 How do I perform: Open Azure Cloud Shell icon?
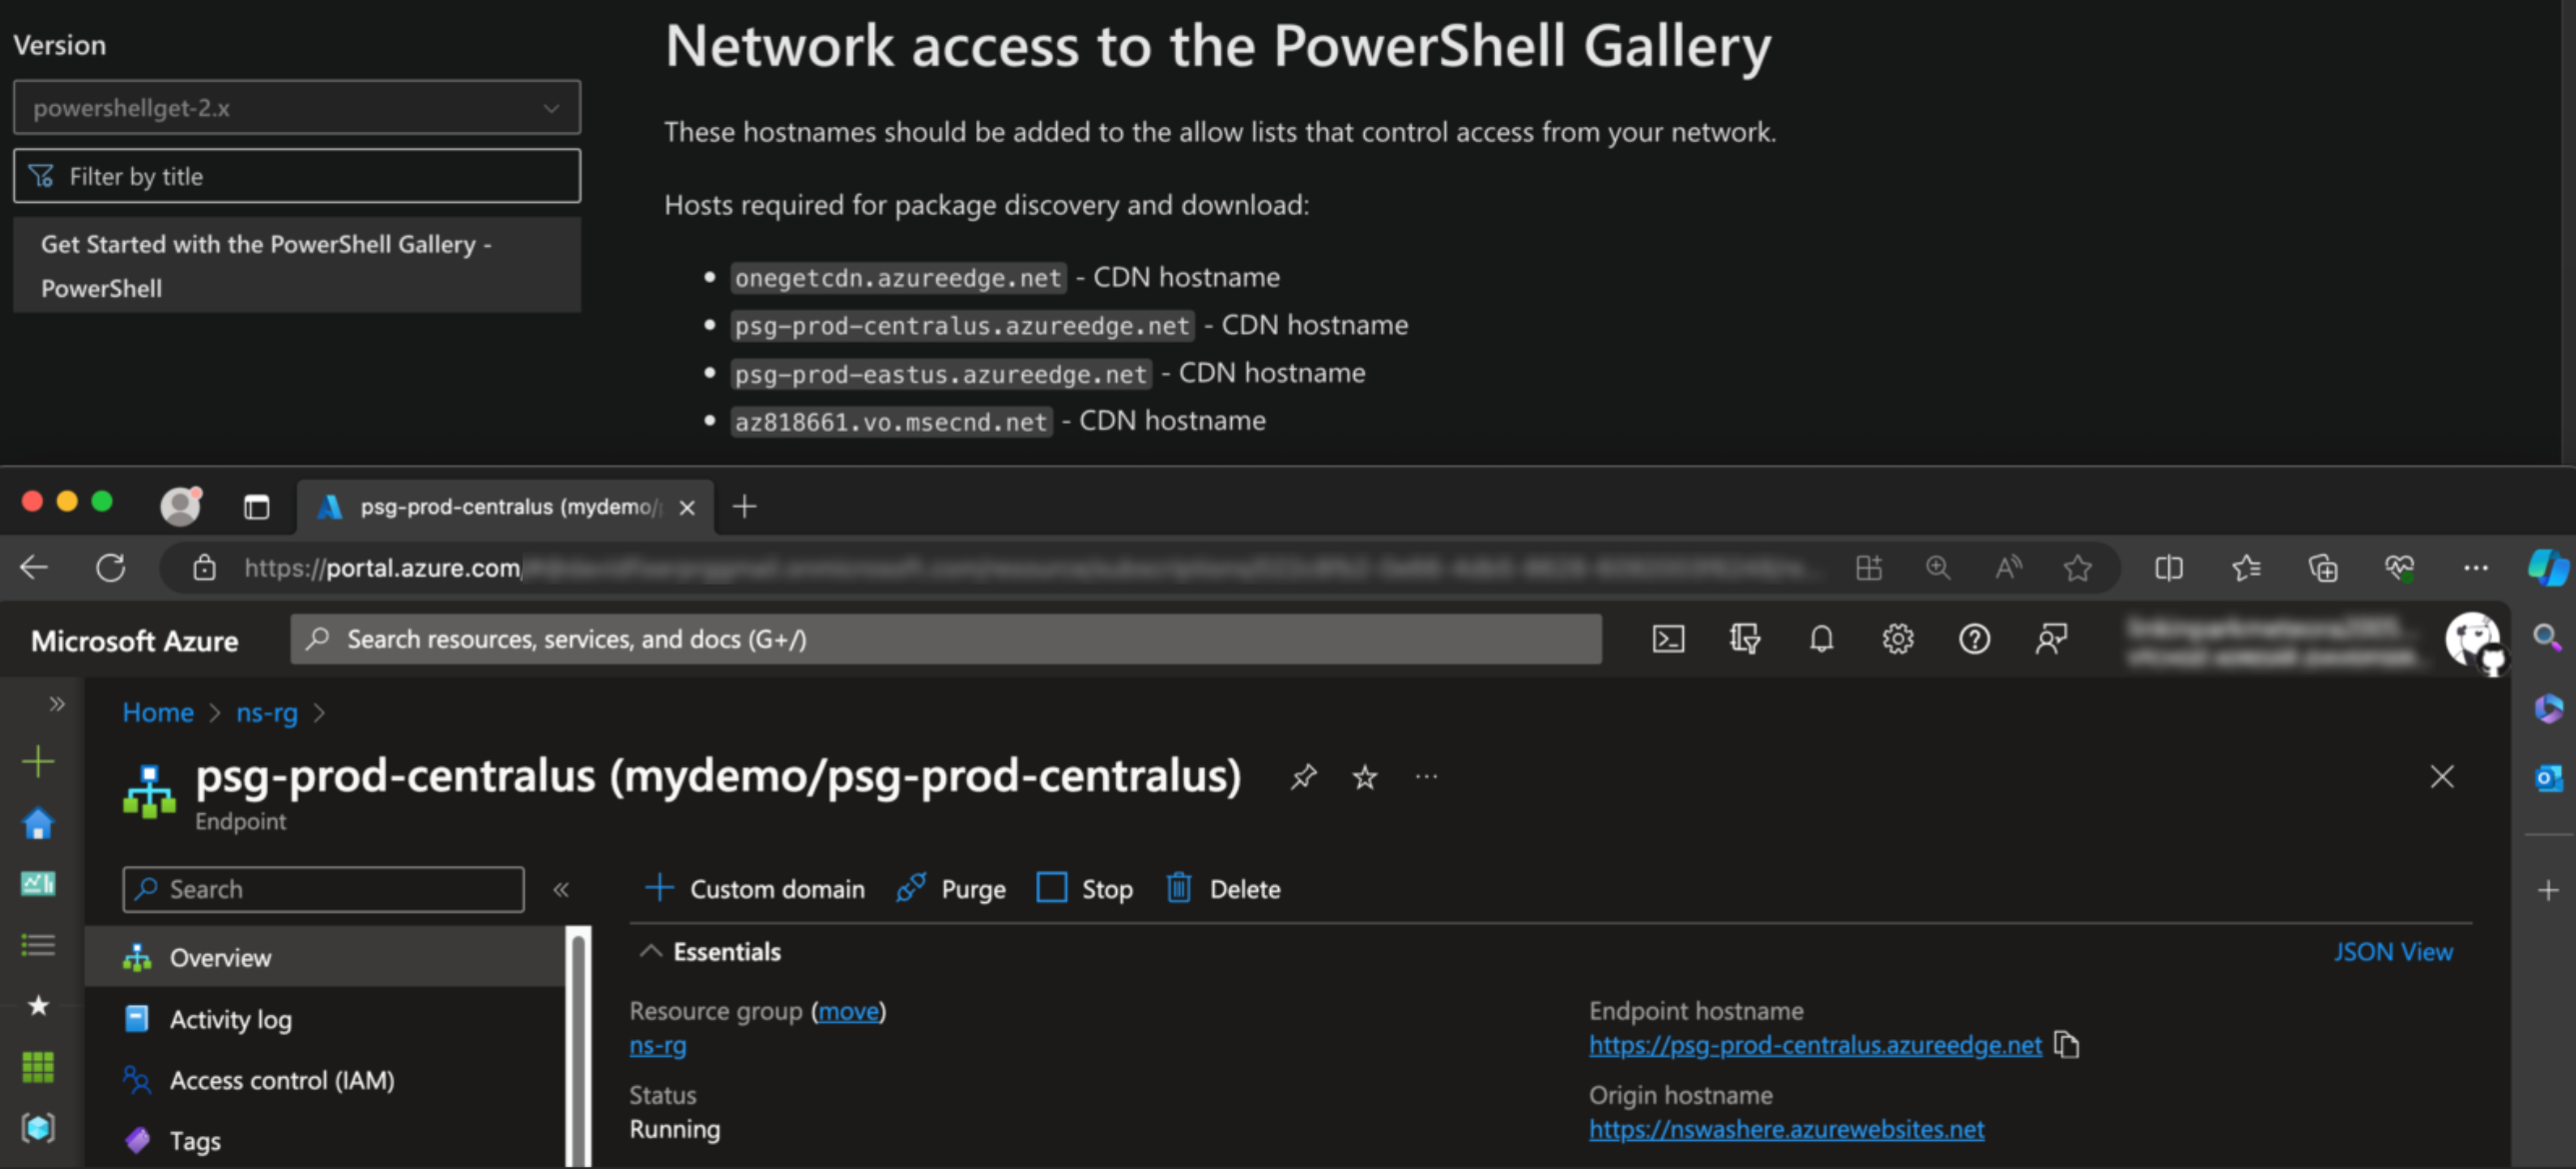1668,639
